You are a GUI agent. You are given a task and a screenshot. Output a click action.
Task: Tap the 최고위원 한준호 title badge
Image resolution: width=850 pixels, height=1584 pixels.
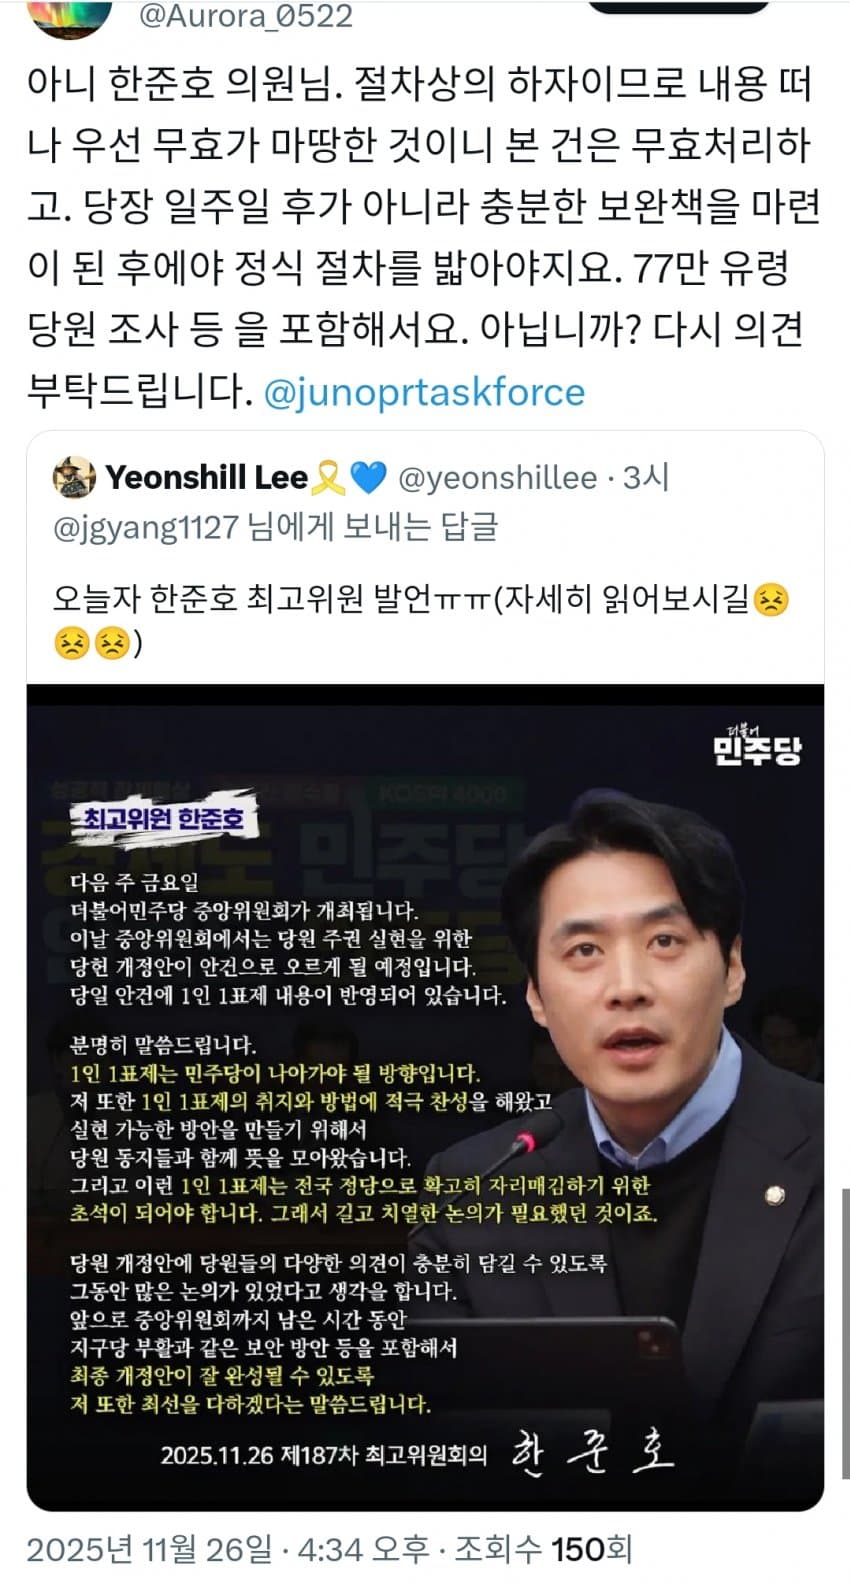pyautogui.click(x=160, y=820)
